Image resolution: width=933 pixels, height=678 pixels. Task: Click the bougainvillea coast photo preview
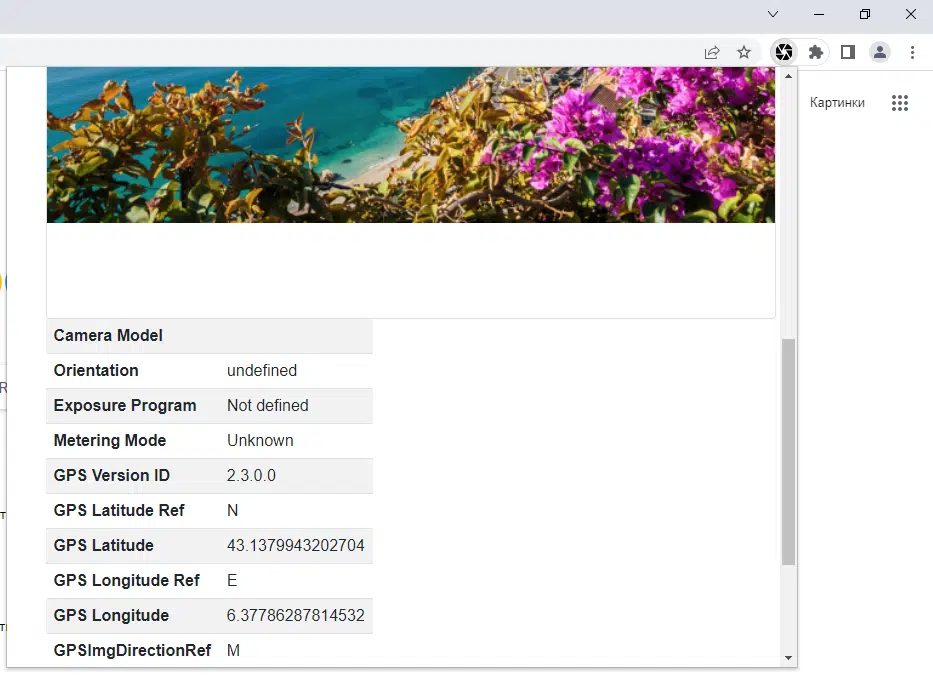tap(411, 145)
